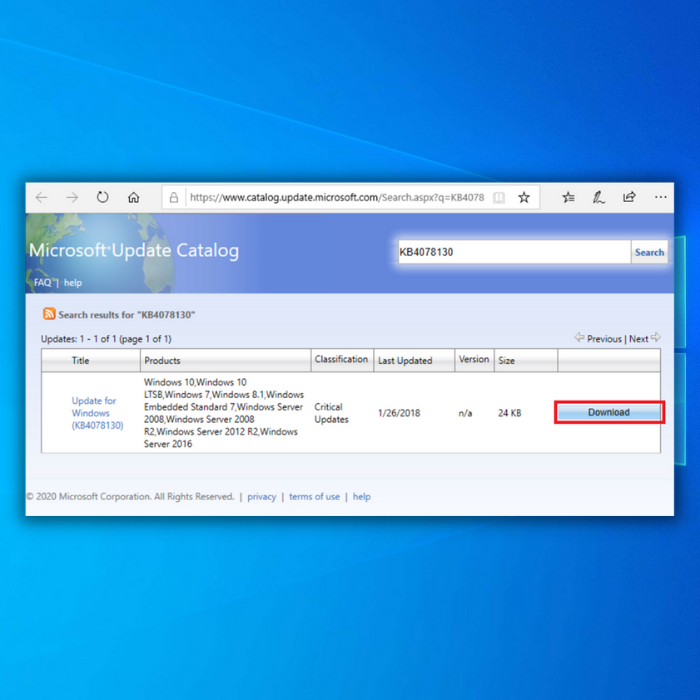Click the 2020 Microsoft Corporation copyright text
700x700 pixels.
130,496
